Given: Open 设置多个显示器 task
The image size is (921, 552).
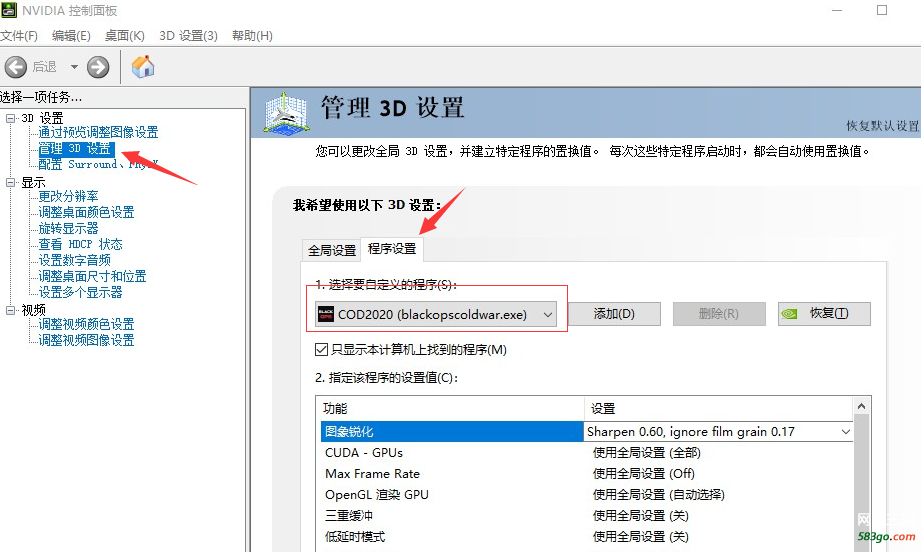Looking at the screenshot, I should pos(80,292).
